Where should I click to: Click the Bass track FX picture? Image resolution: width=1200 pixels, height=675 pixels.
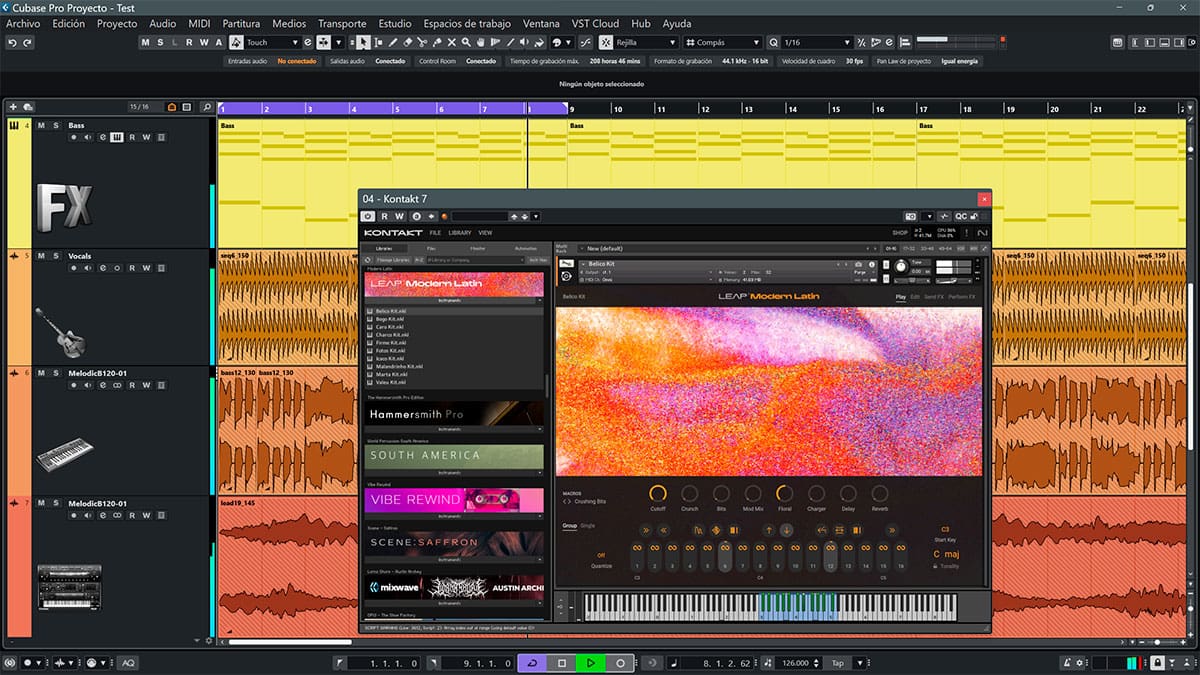click(65, 206)
